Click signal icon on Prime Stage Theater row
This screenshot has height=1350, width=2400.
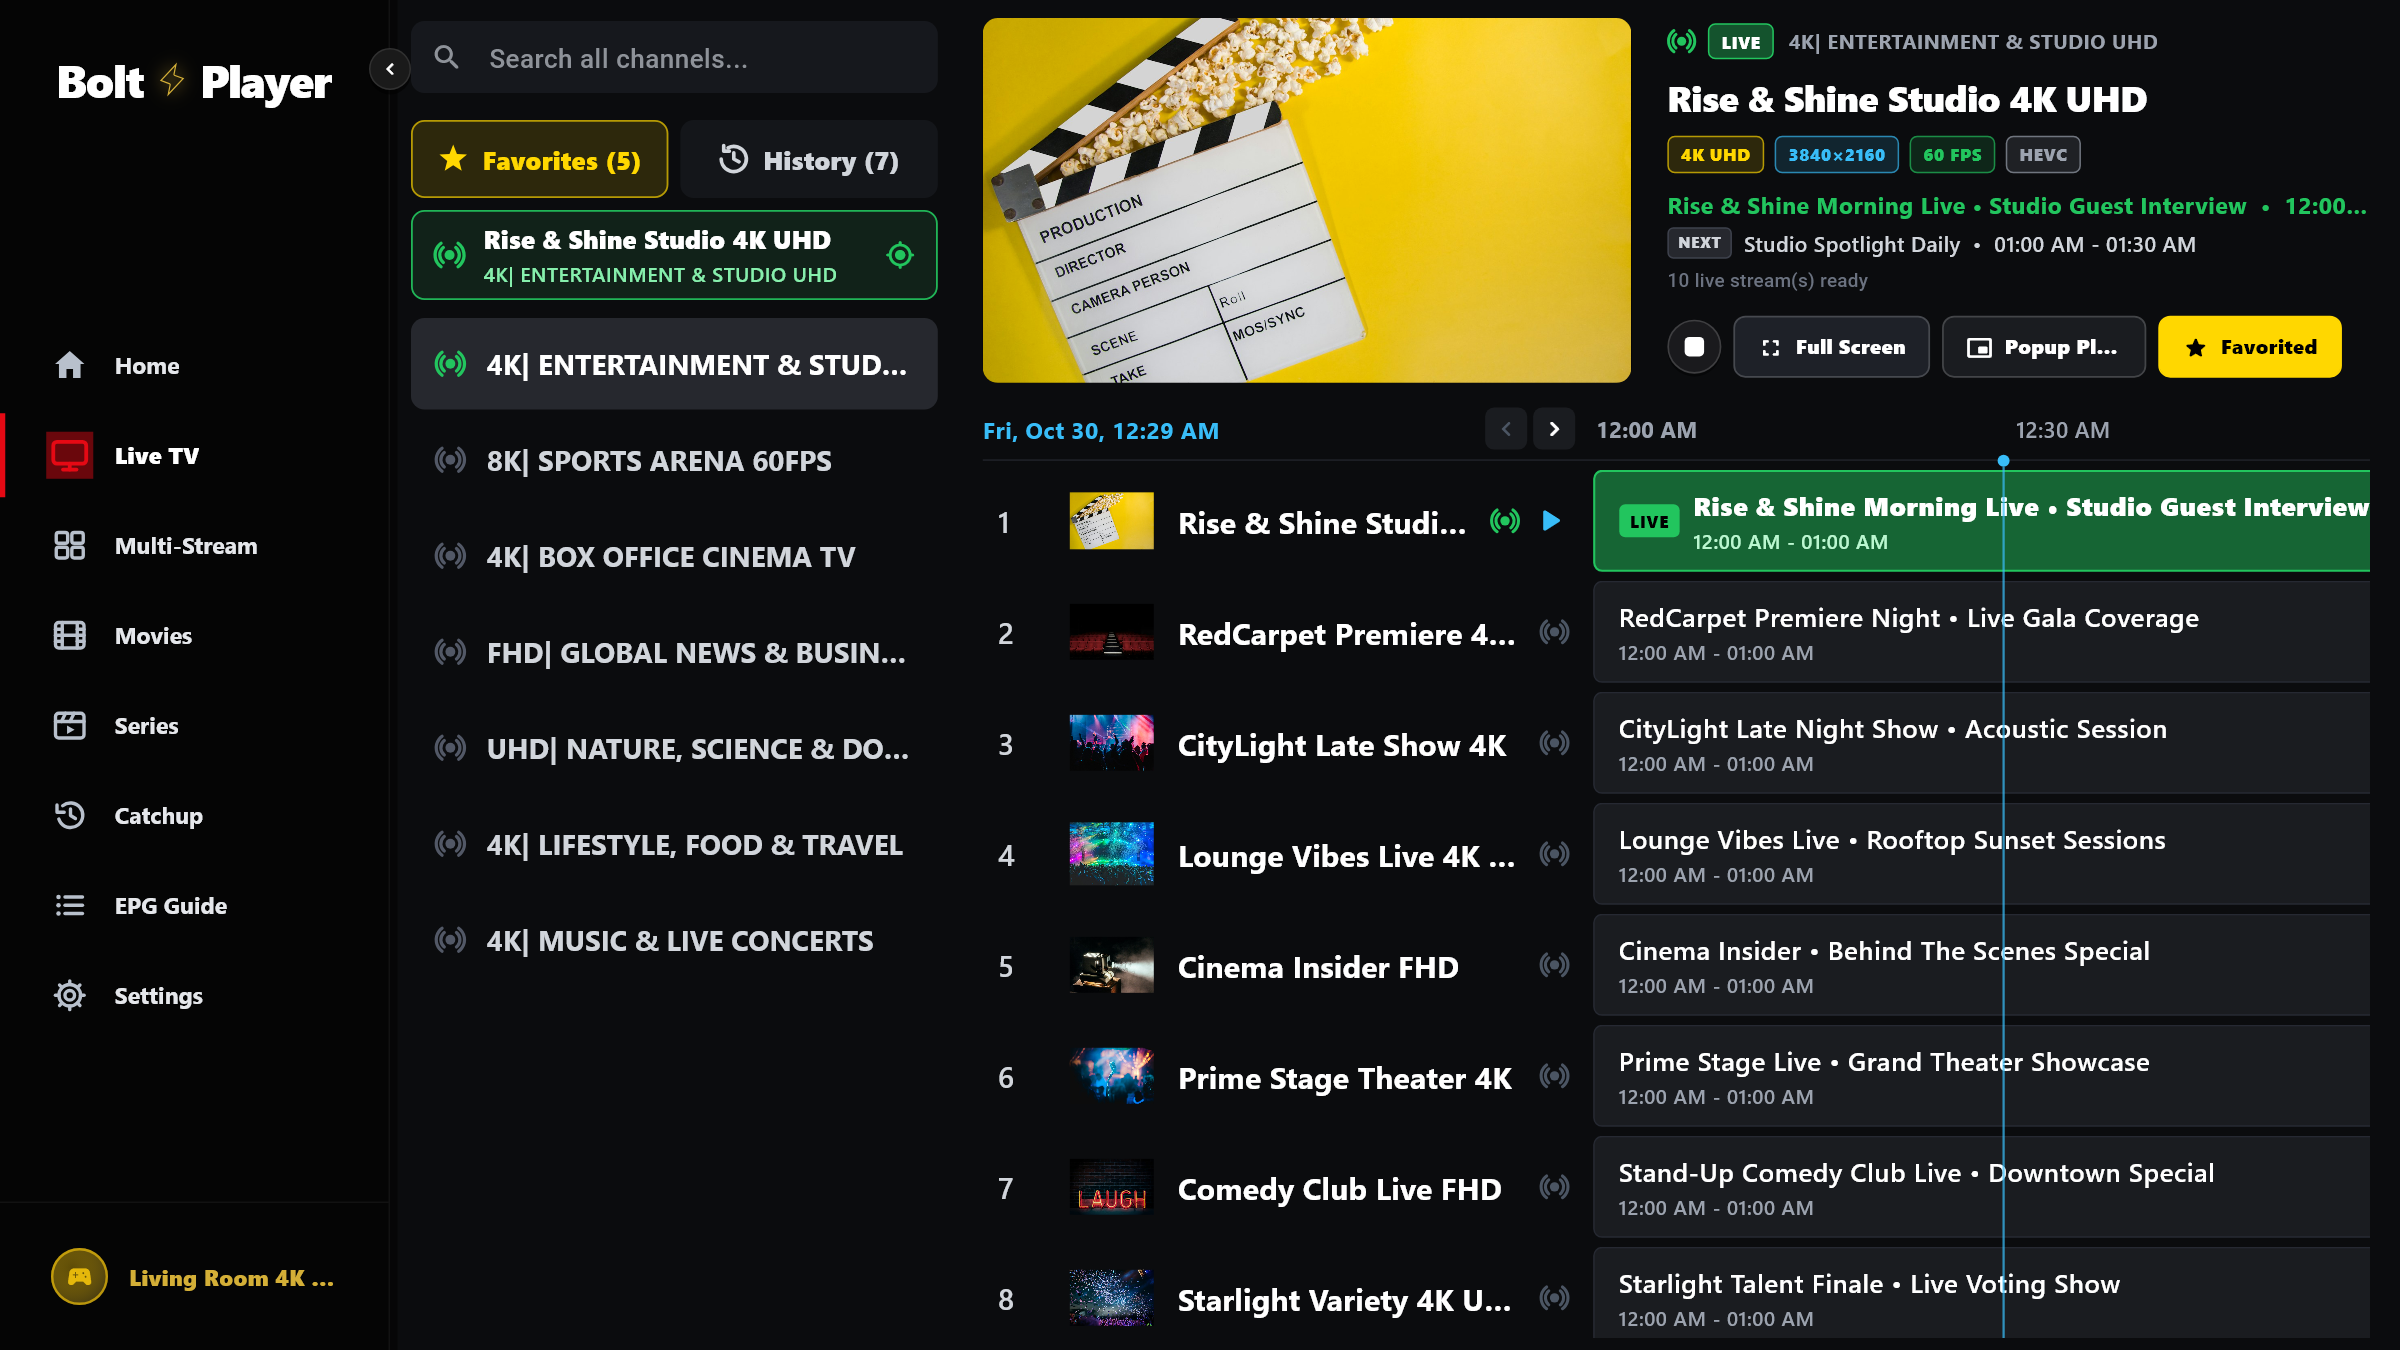tap(1554, 1076)
